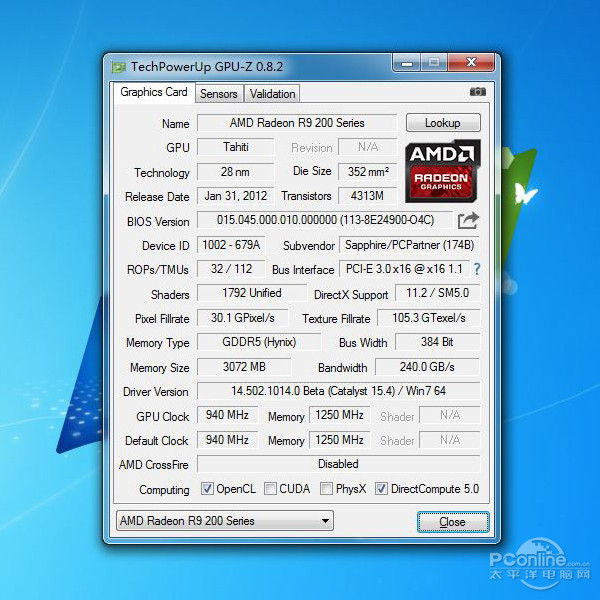Click the GPU Clock row Shader N/A field

tap(450, 415)
